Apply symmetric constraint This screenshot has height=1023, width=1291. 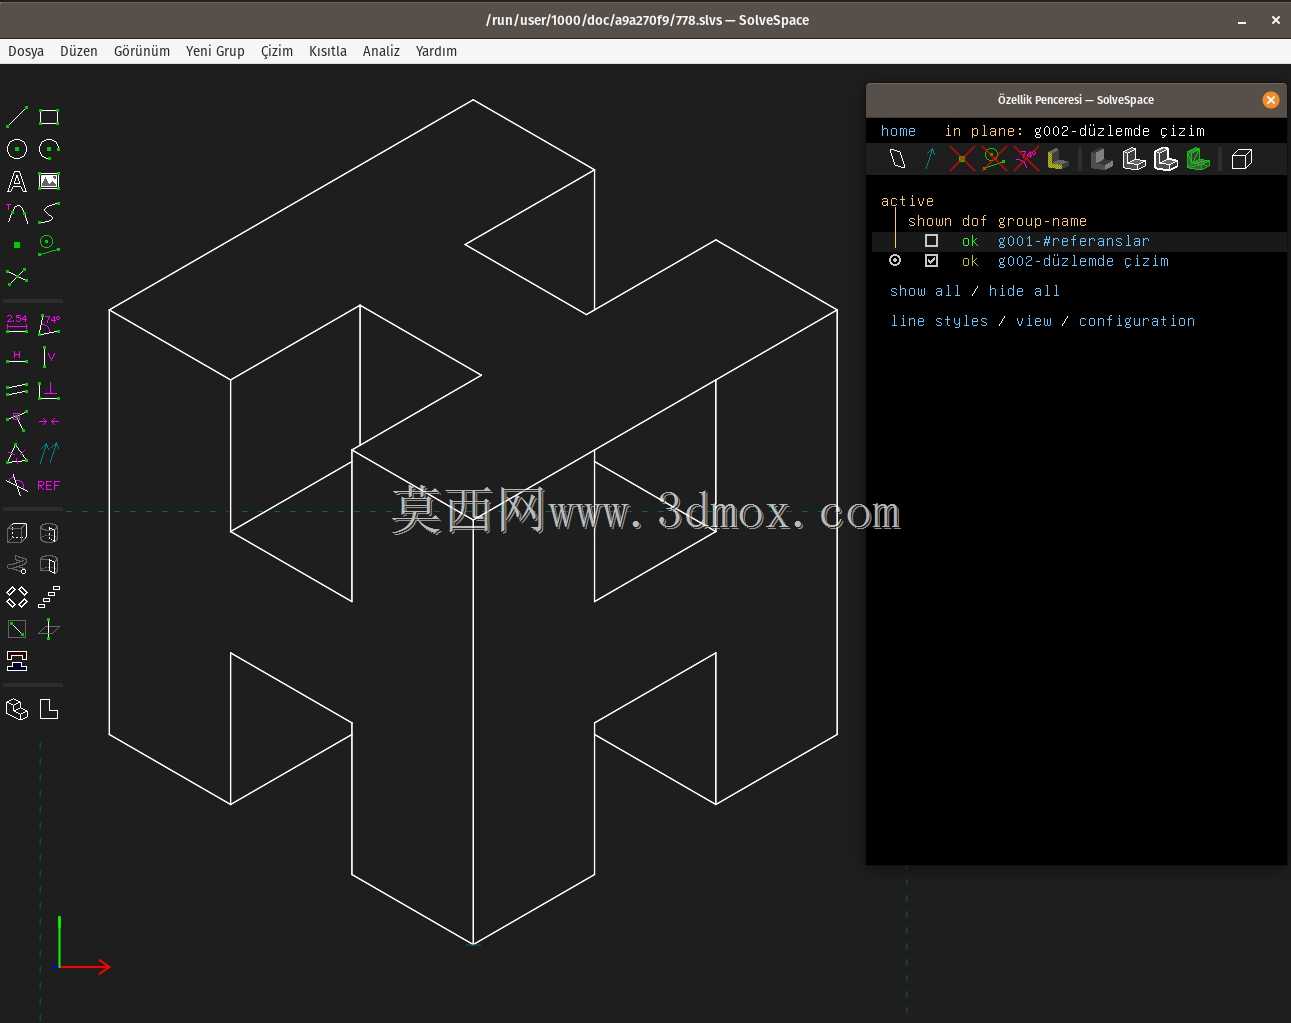49,421
